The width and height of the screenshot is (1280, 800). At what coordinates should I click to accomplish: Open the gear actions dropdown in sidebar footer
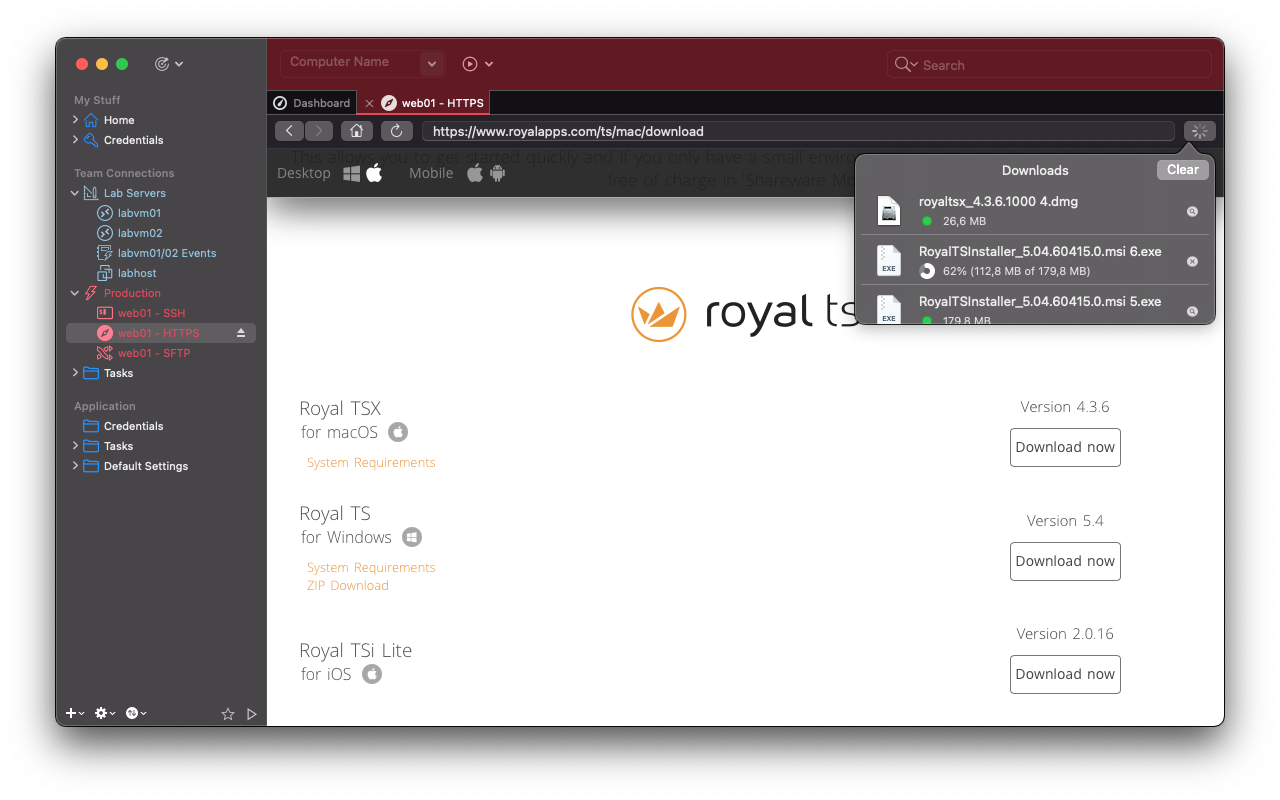[x=104, y=713]
